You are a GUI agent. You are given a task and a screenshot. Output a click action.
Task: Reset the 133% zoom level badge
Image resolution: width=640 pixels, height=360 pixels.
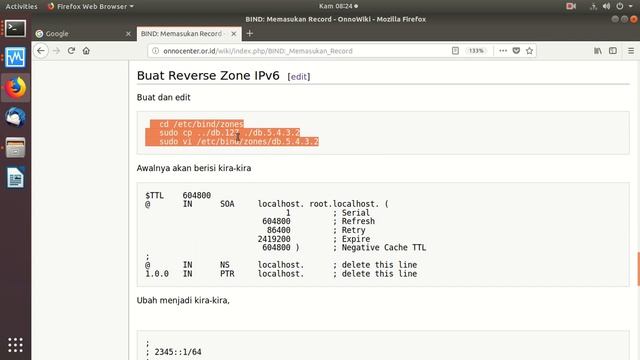[x=476, y=51]
